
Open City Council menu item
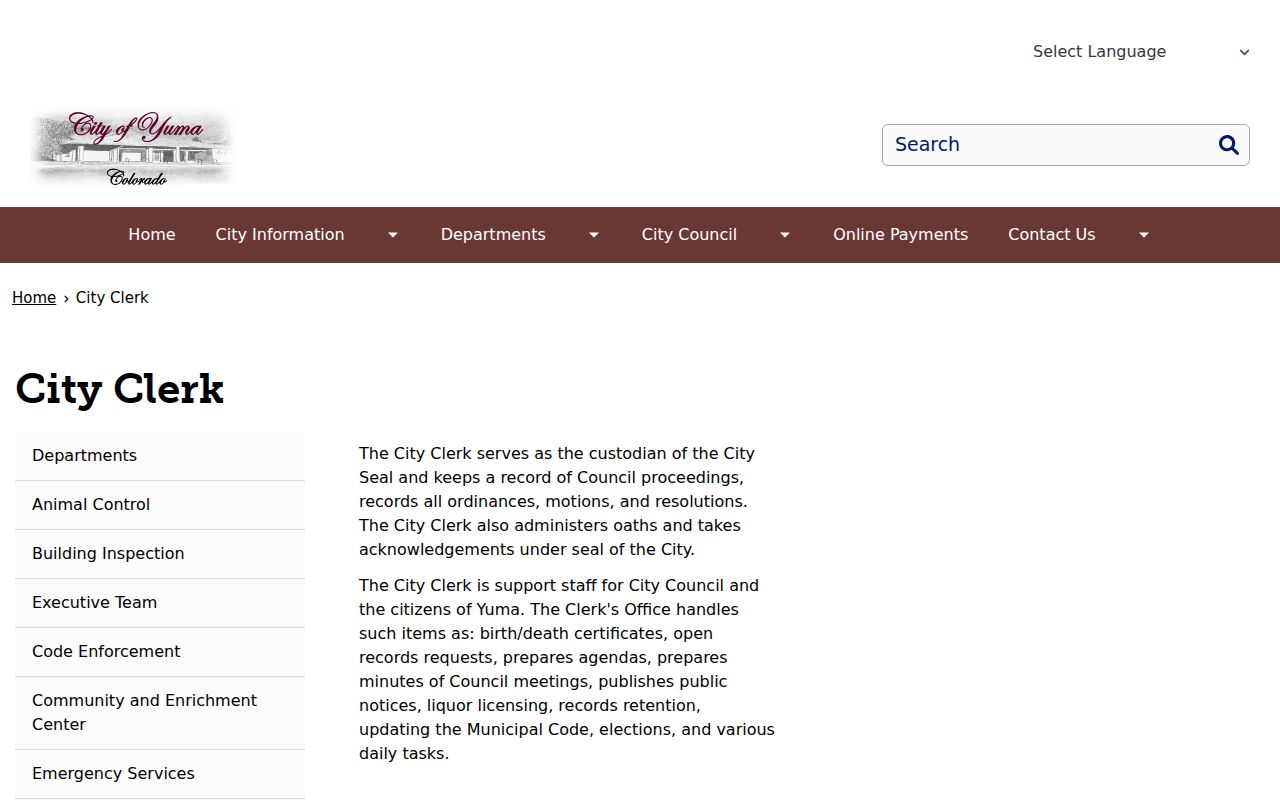(689, 235)
